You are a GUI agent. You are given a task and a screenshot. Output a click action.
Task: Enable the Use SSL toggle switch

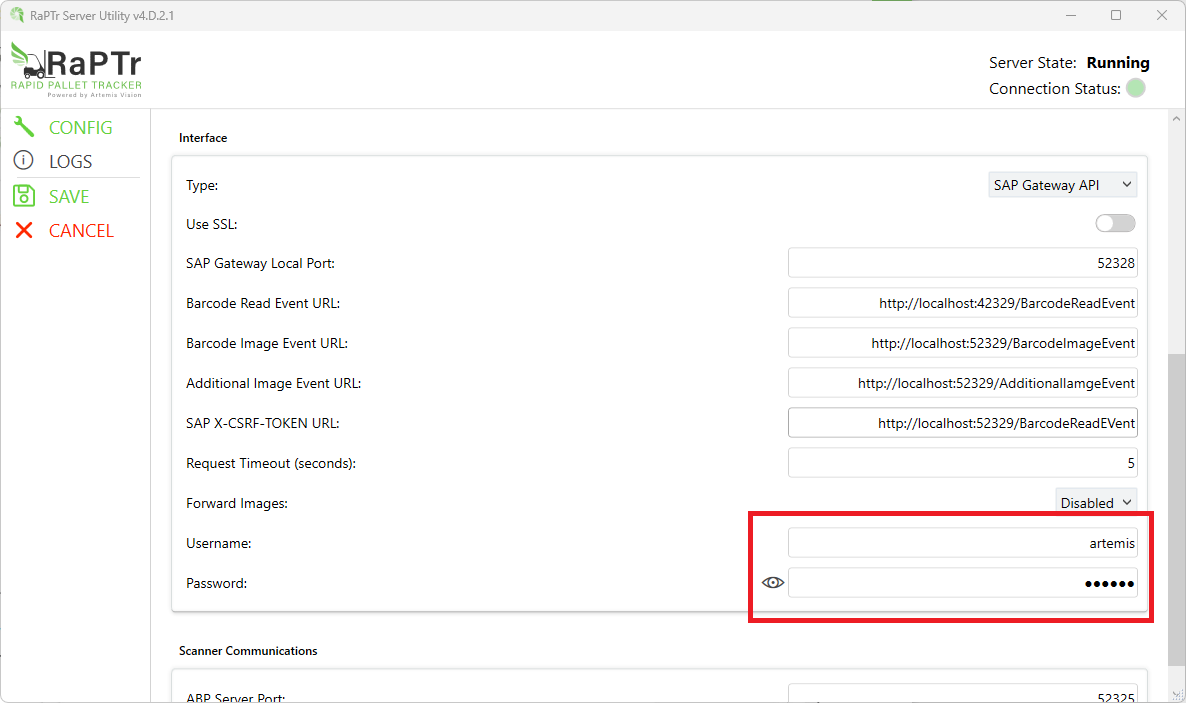tap(1115, 223)
